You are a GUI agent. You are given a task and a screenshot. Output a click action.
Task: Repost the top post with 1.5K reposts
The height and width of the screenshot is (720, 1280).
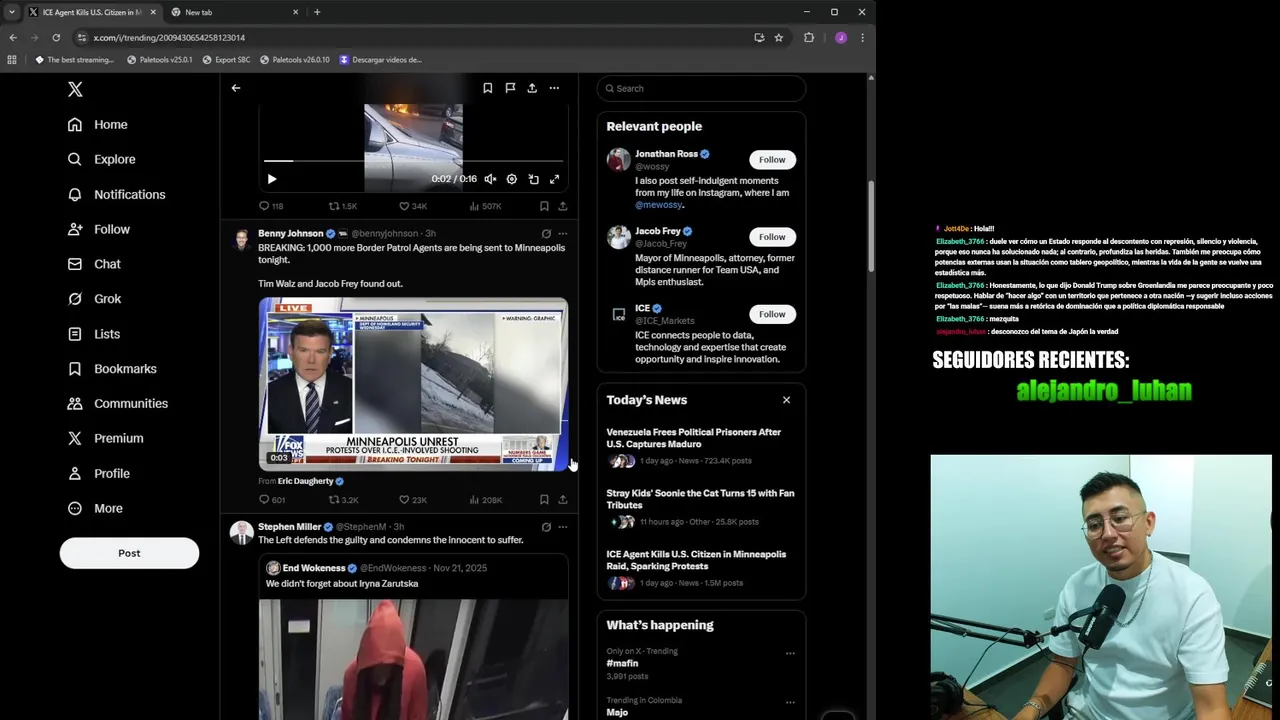343,206
